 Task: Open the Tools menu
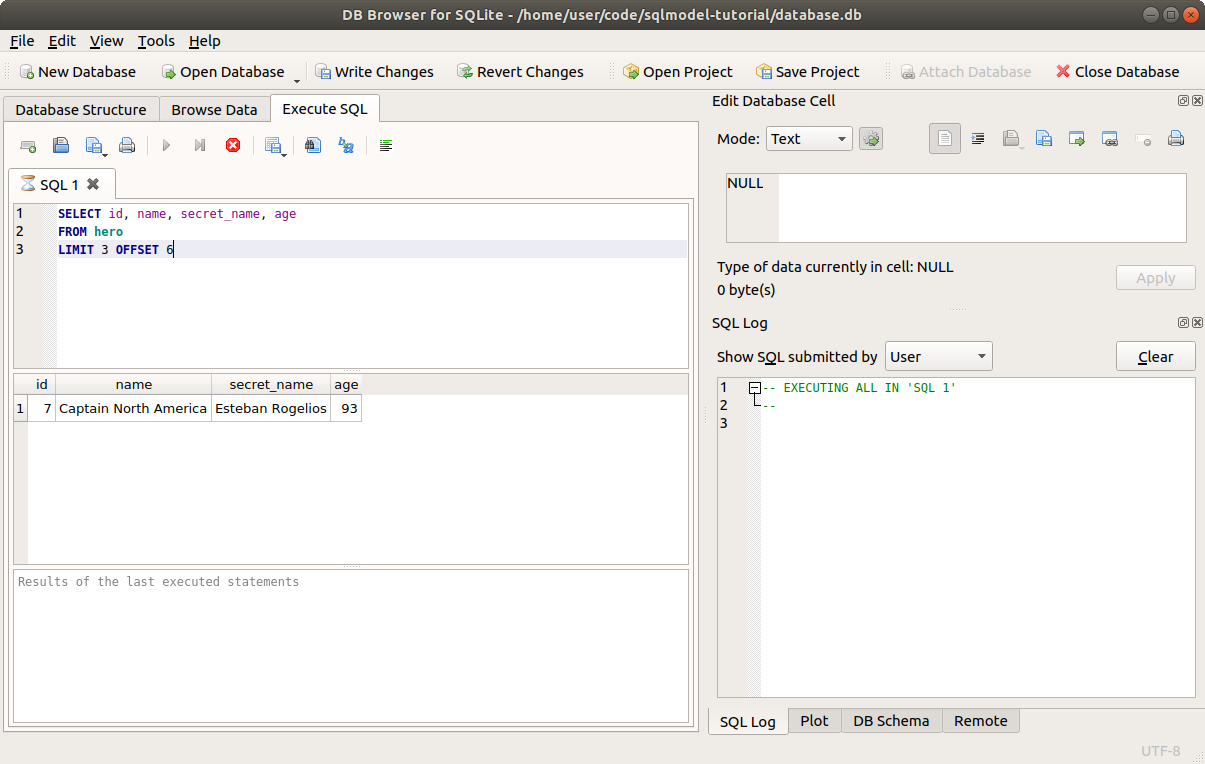click(x=155, y=41)
